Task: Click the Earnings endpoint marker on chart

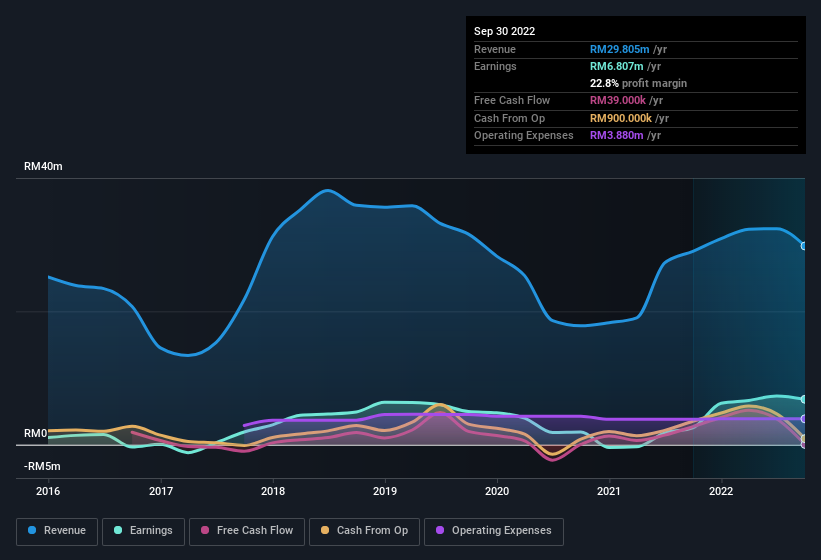Action: click(x=804, y=399)
